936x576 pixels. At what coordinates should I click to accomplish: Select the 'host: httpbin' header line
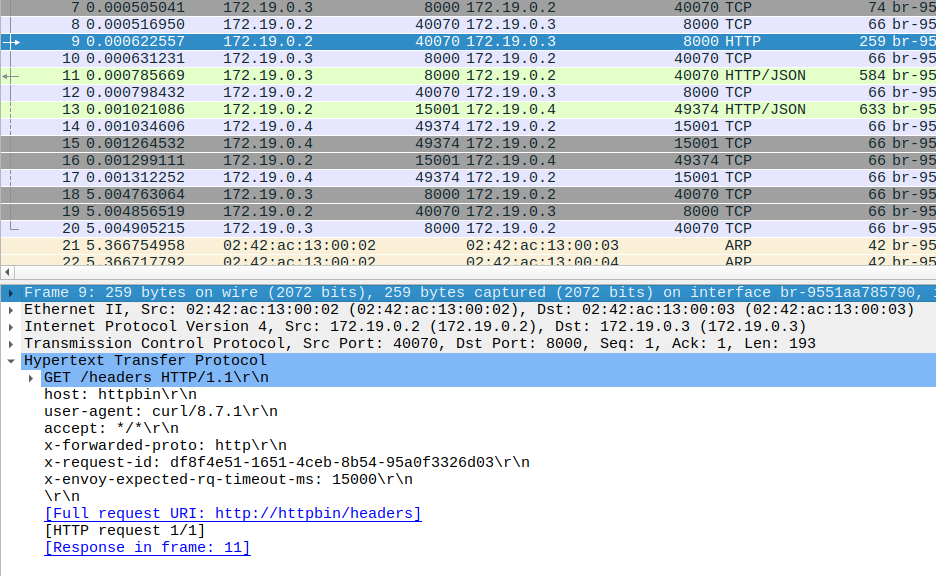coord(120,395)
